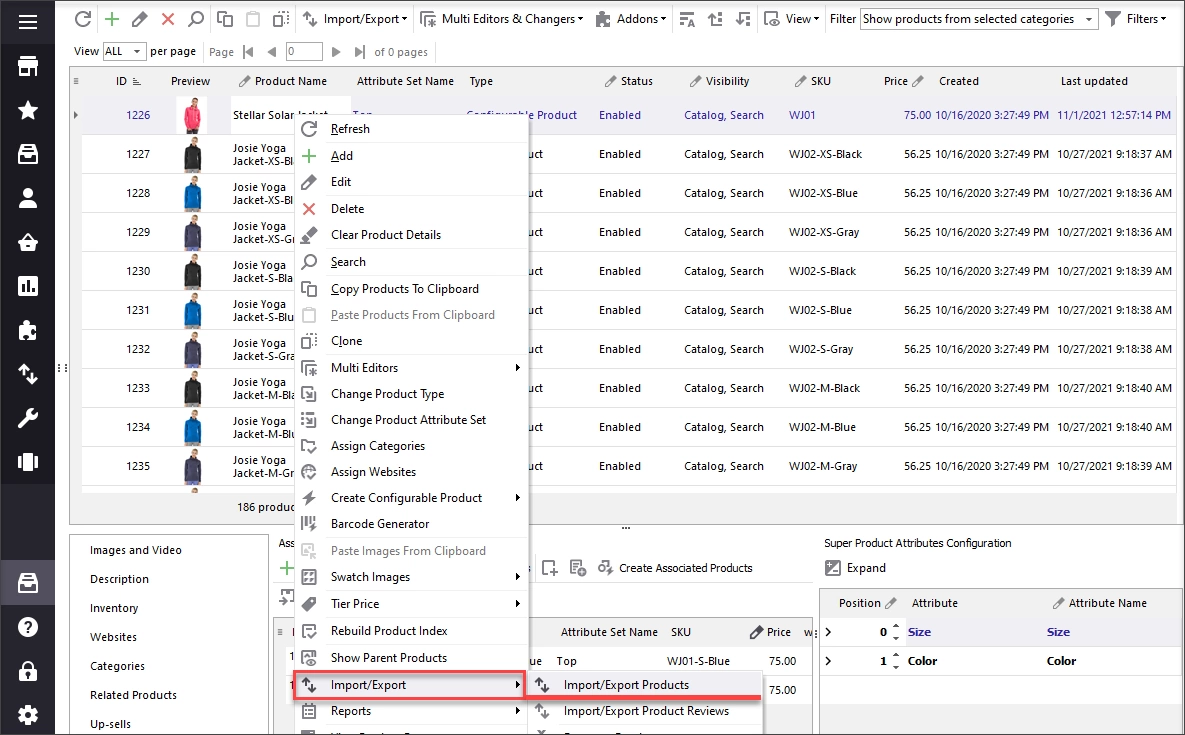The width and height of the screenshot is (1185, 735).
Task: Open the reports chart icon in sidebar
Action: (x=28, y=286)
